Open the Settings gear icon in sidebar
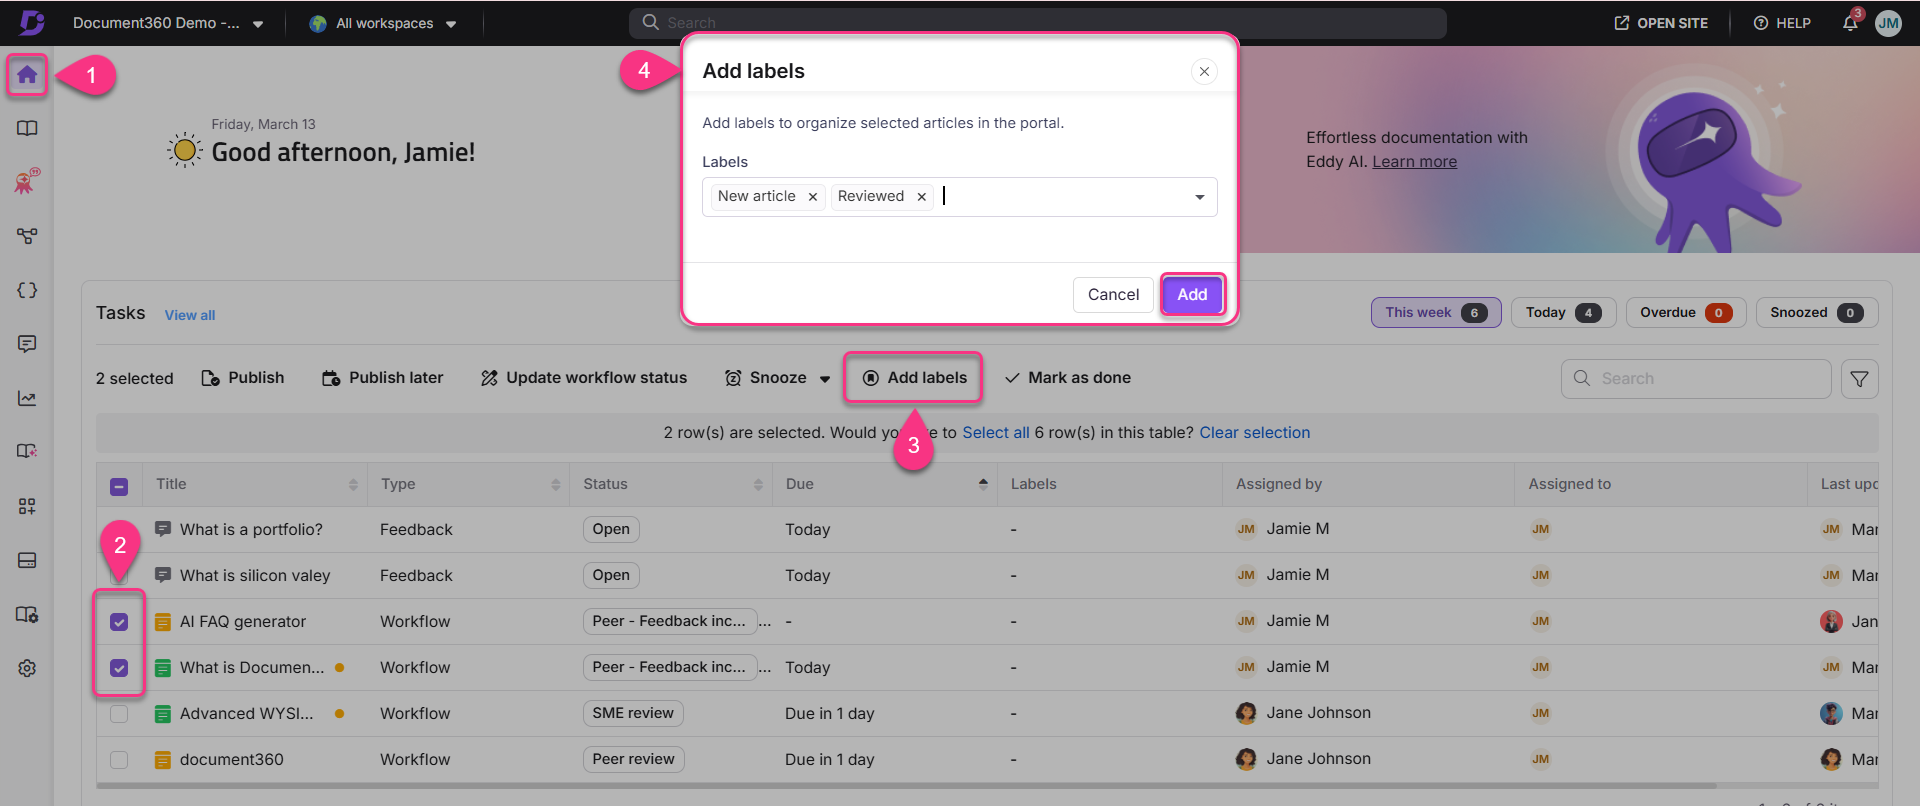 click(x=27, y=668)
